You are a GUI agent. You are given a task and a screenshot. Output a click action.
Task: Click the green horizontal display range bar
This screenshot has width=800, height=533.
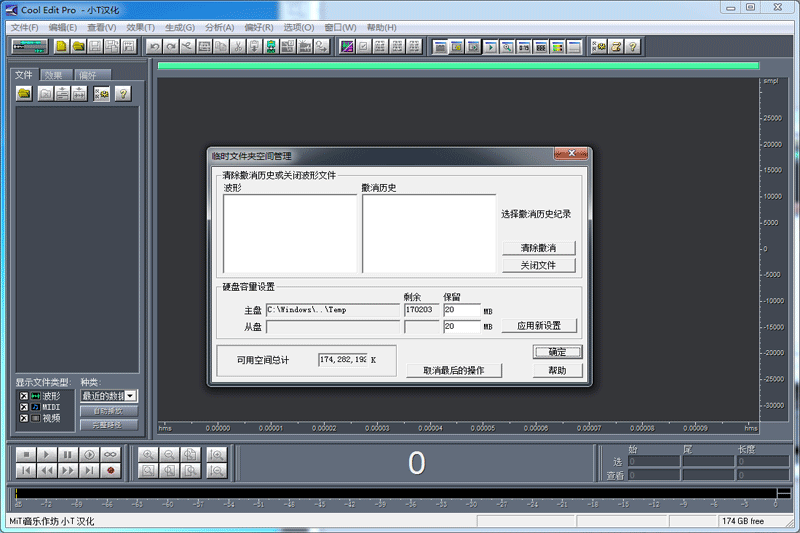(458, 66)
